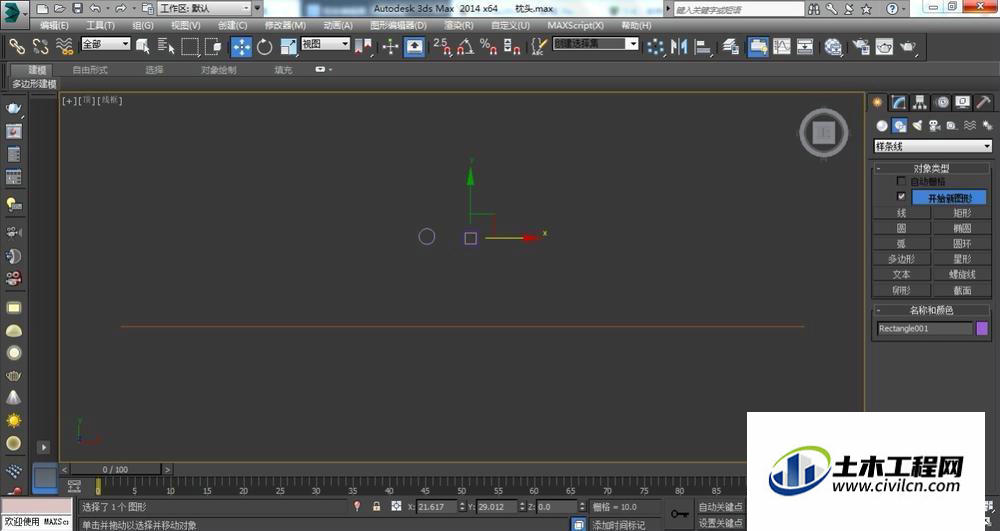Click the 文本 shape button
1000x531 pixels.
(901, 274)
